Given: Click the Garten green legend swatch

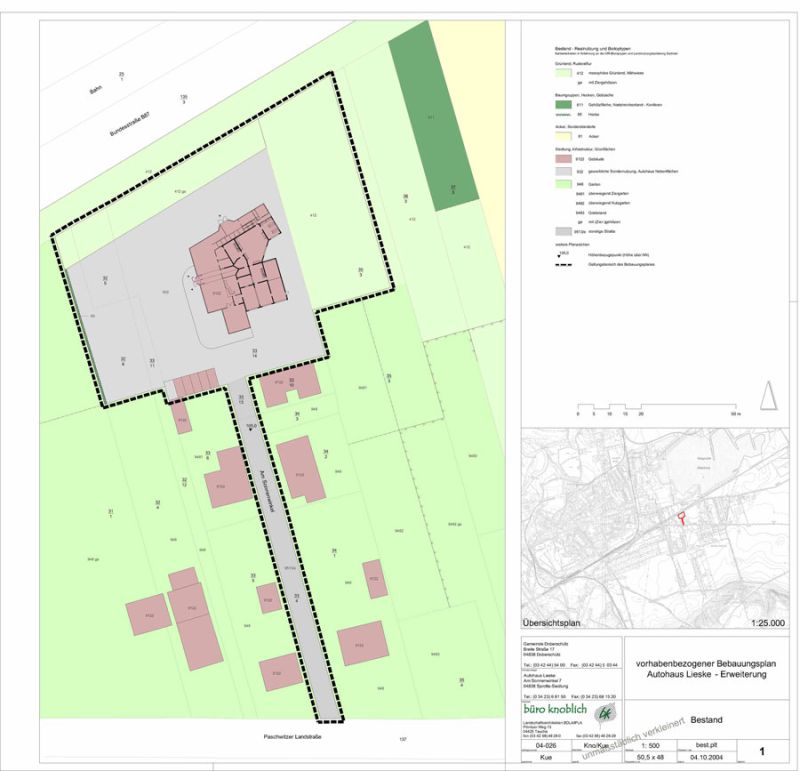Looking at the screenshot, I should click(x=563, y=184).
